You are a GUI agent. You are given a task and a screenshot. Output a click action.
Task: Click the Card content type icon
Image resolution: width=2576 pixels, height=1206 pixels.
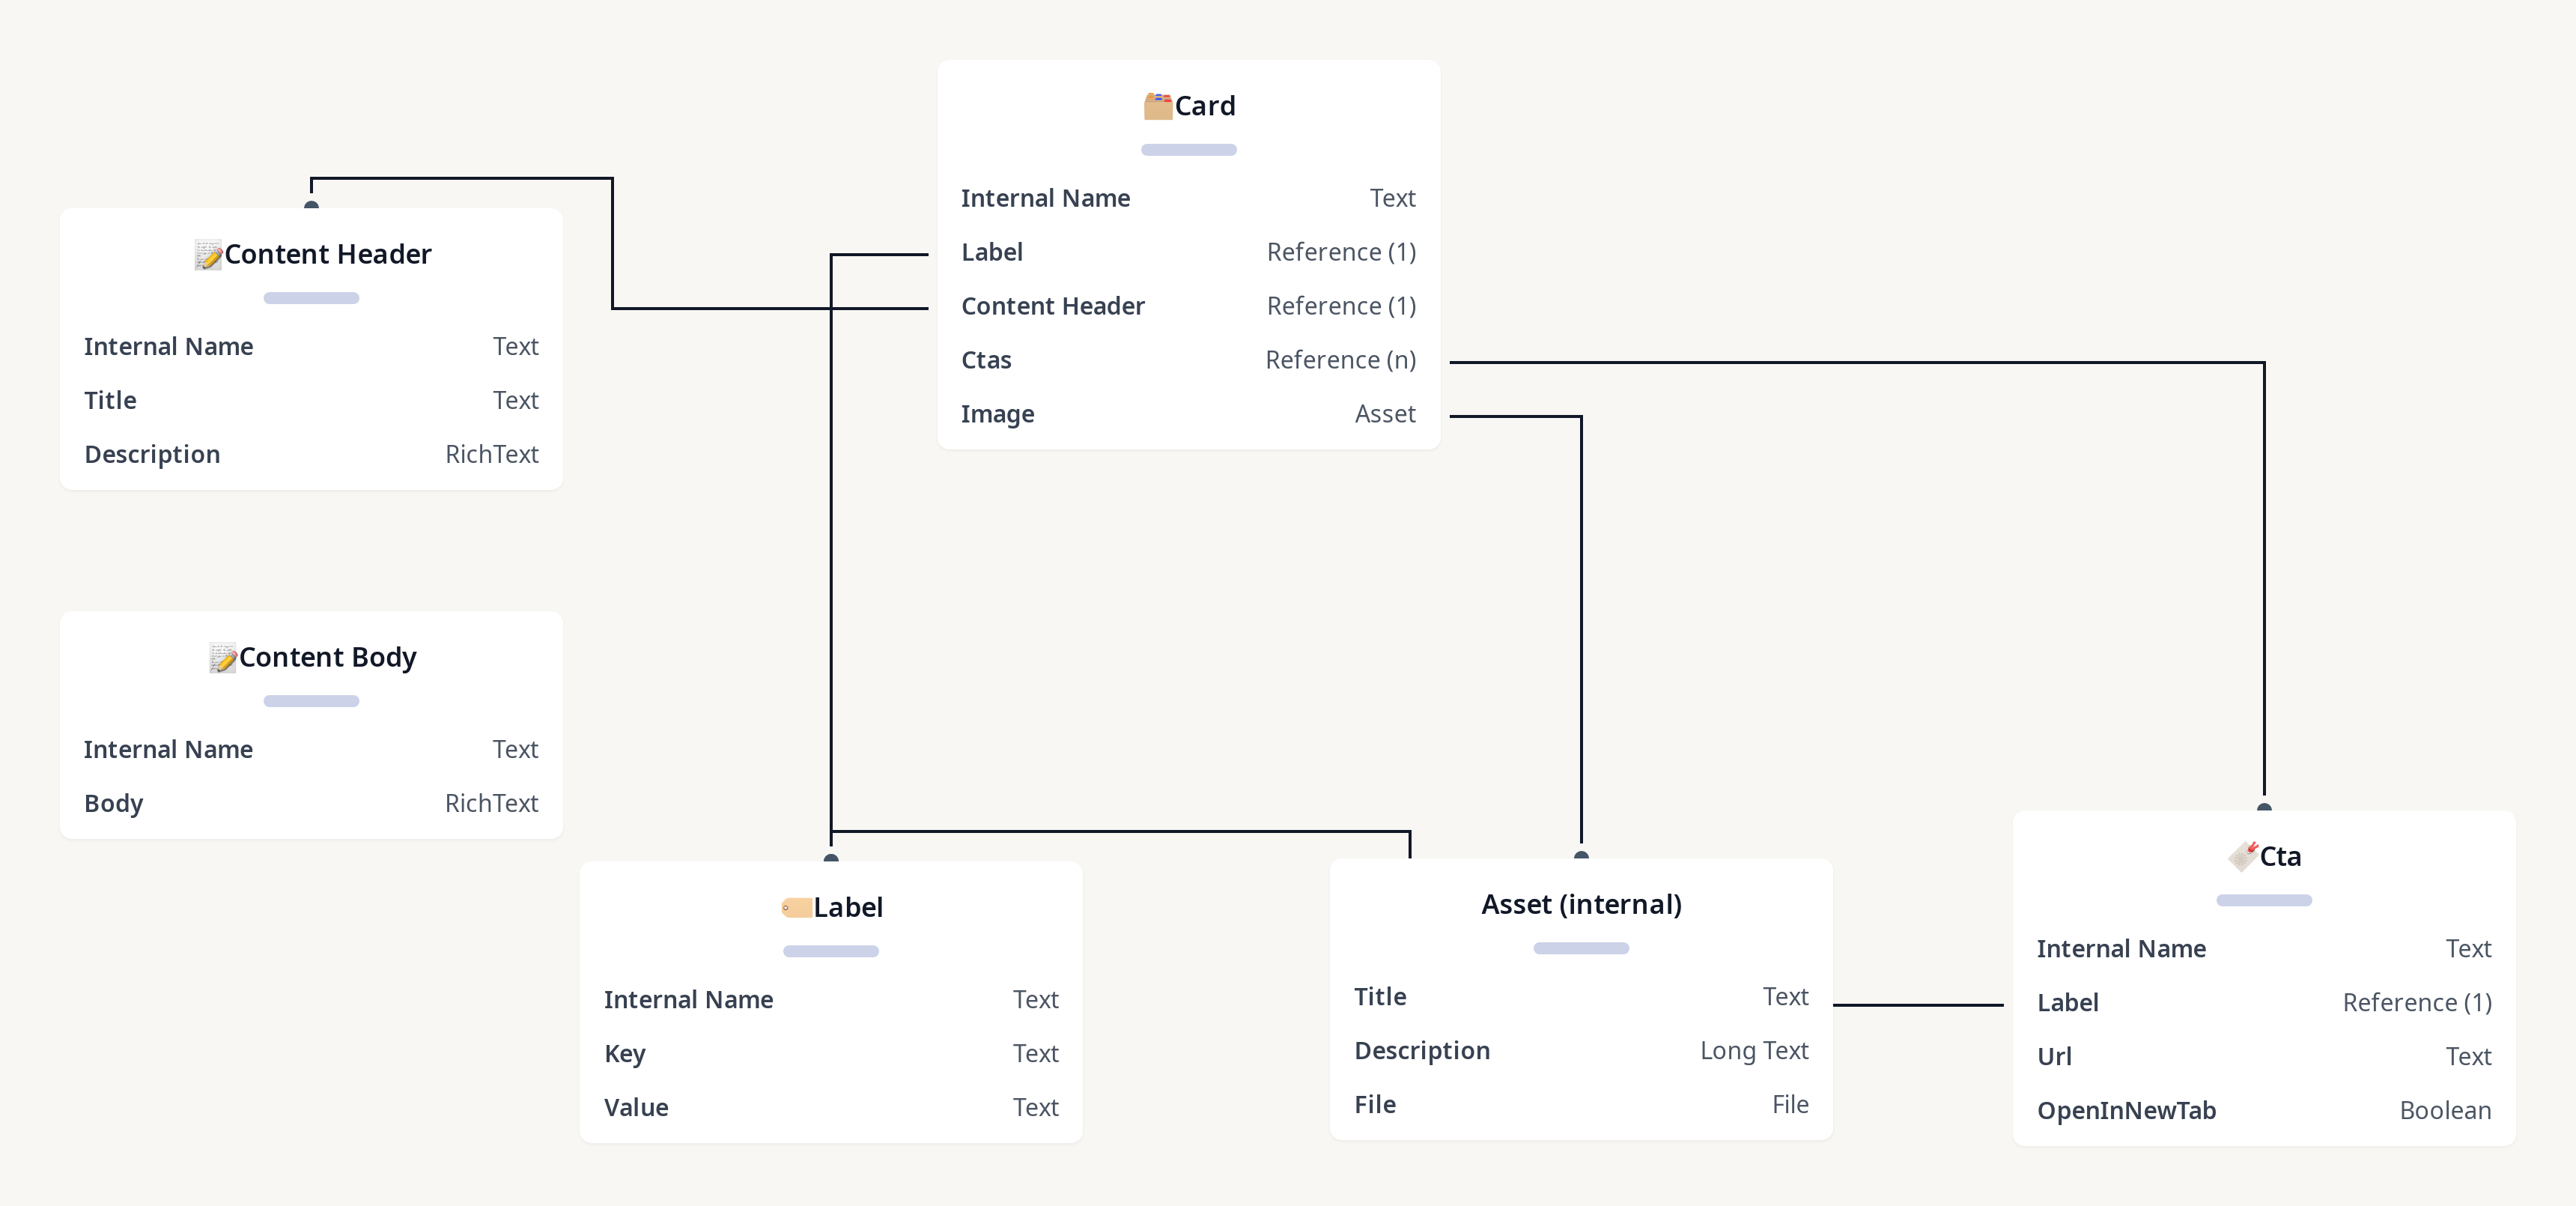click(x=1152, y=103)
